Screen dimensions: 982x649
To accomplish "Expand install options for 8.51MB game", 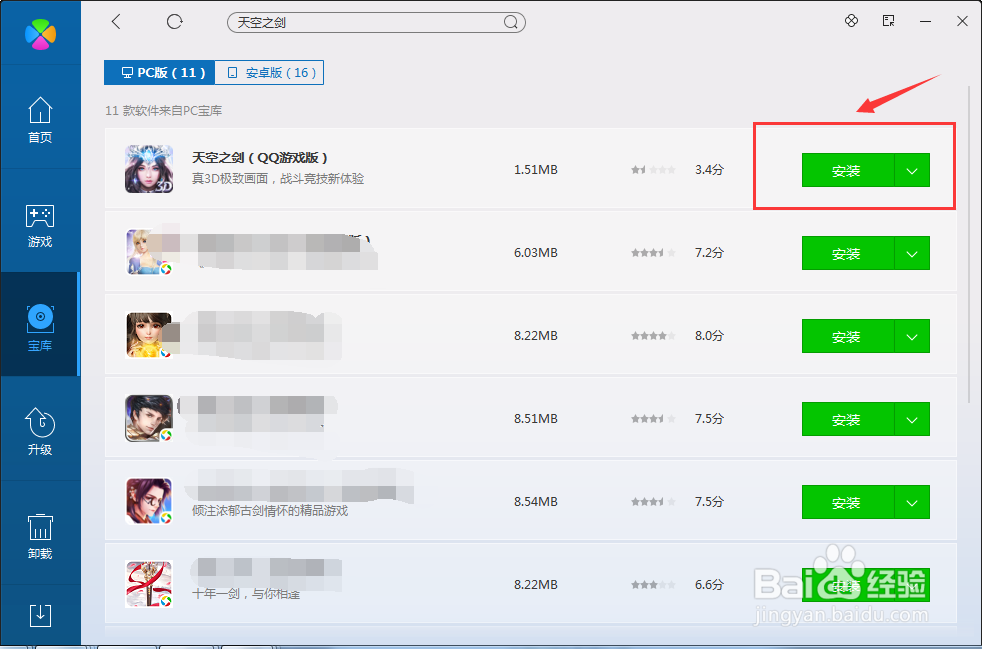I will click(912, 419).
